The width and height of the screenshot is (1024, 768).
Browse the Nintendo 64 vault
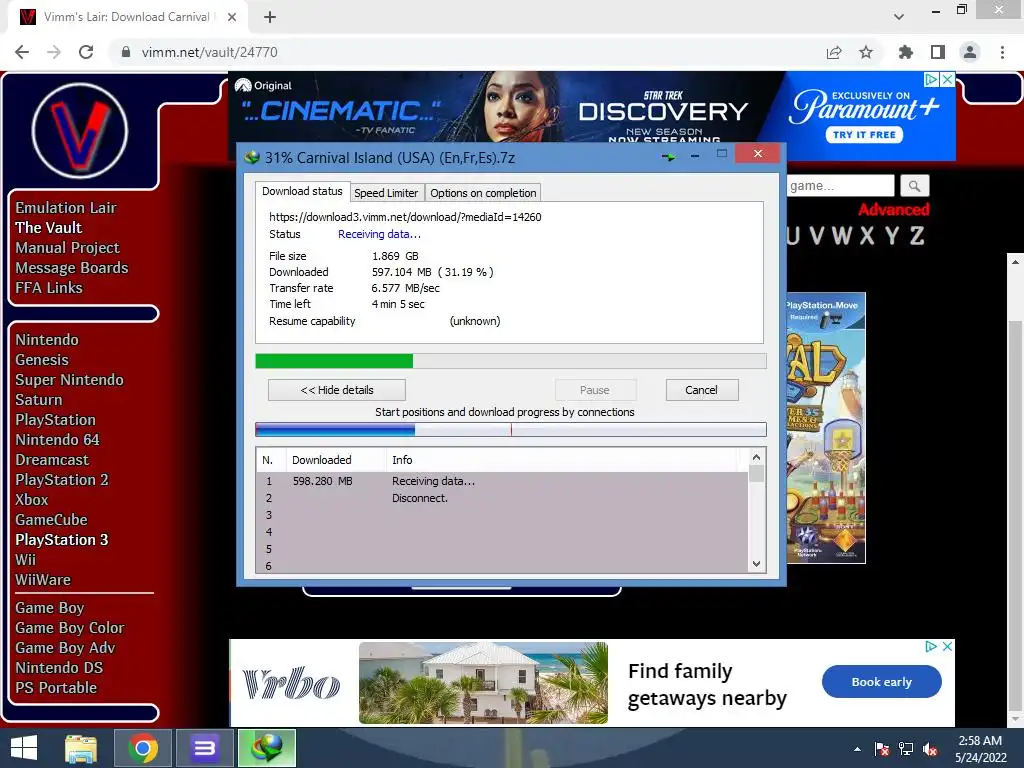click(57, 440)
